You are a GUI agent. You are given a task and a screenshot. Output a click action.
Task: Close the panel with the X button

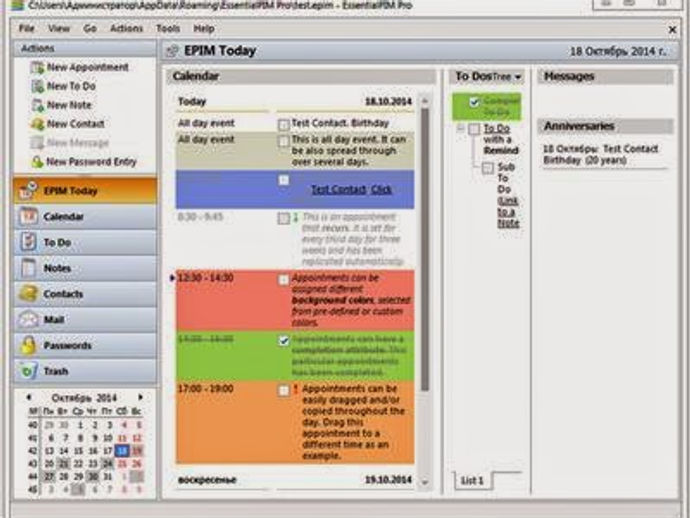(x=672, y=29)
